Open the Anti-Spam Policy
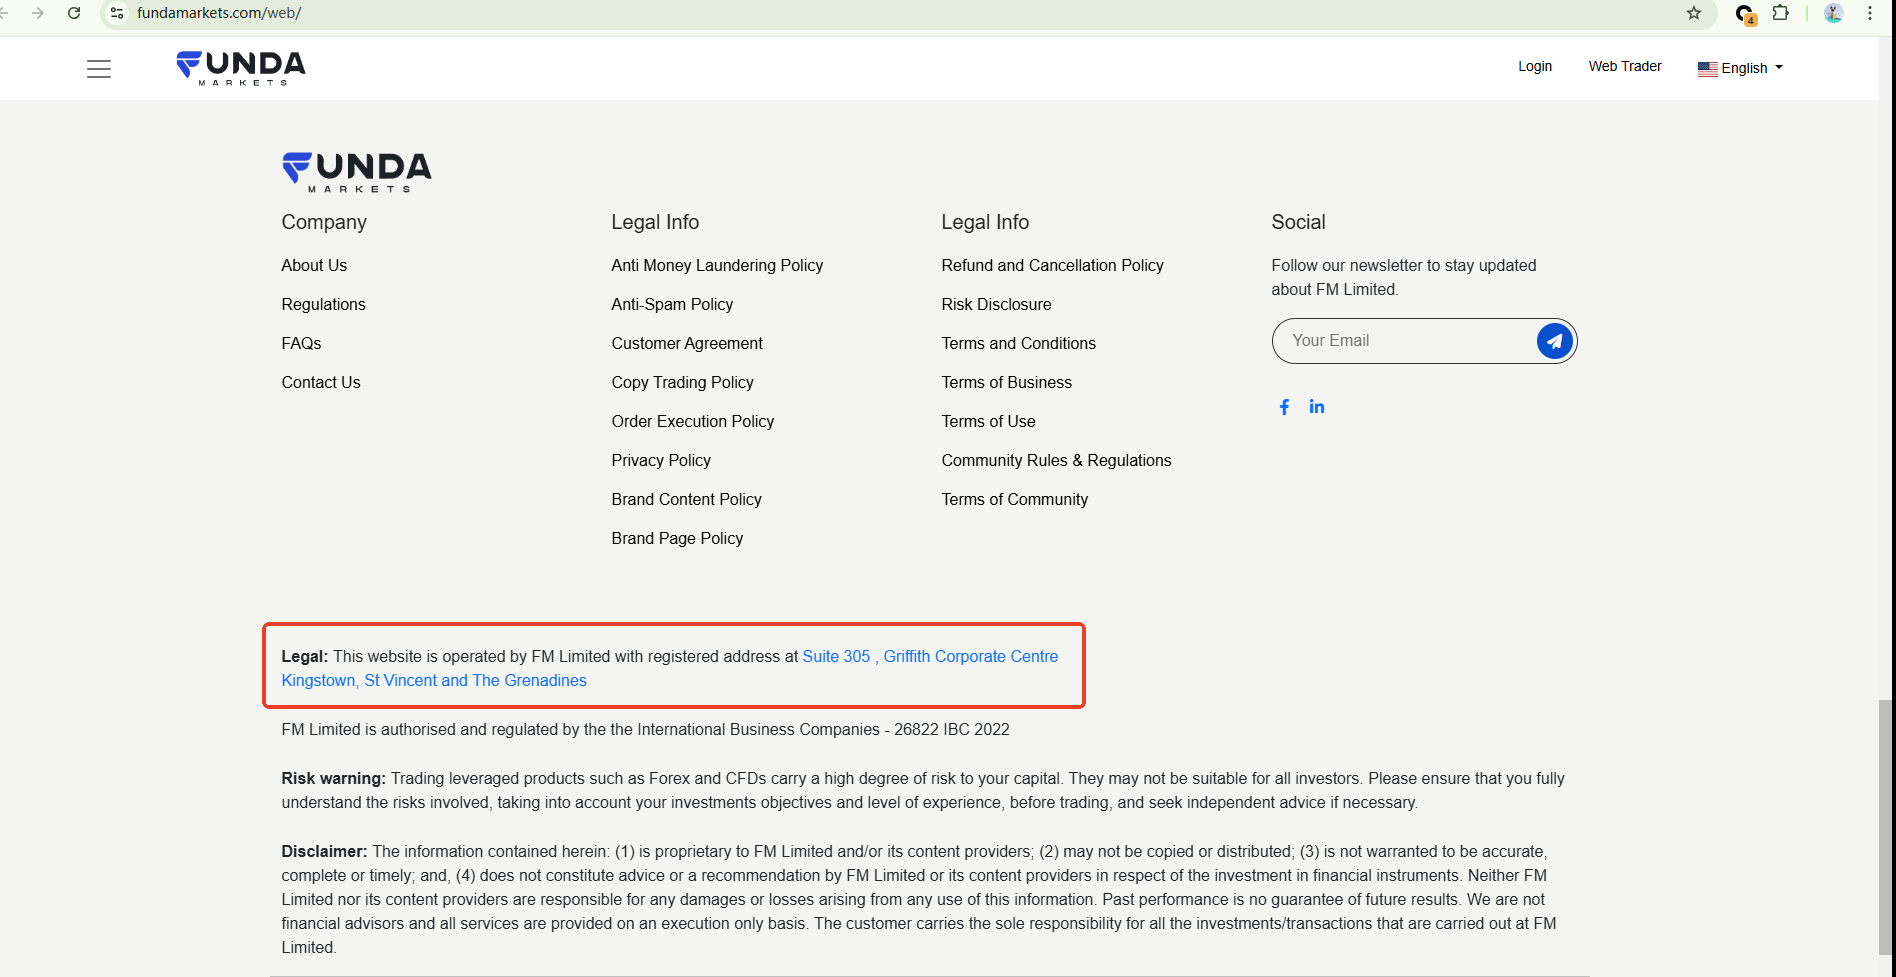This screenshot has width=1896, height=977. [672, 304]
